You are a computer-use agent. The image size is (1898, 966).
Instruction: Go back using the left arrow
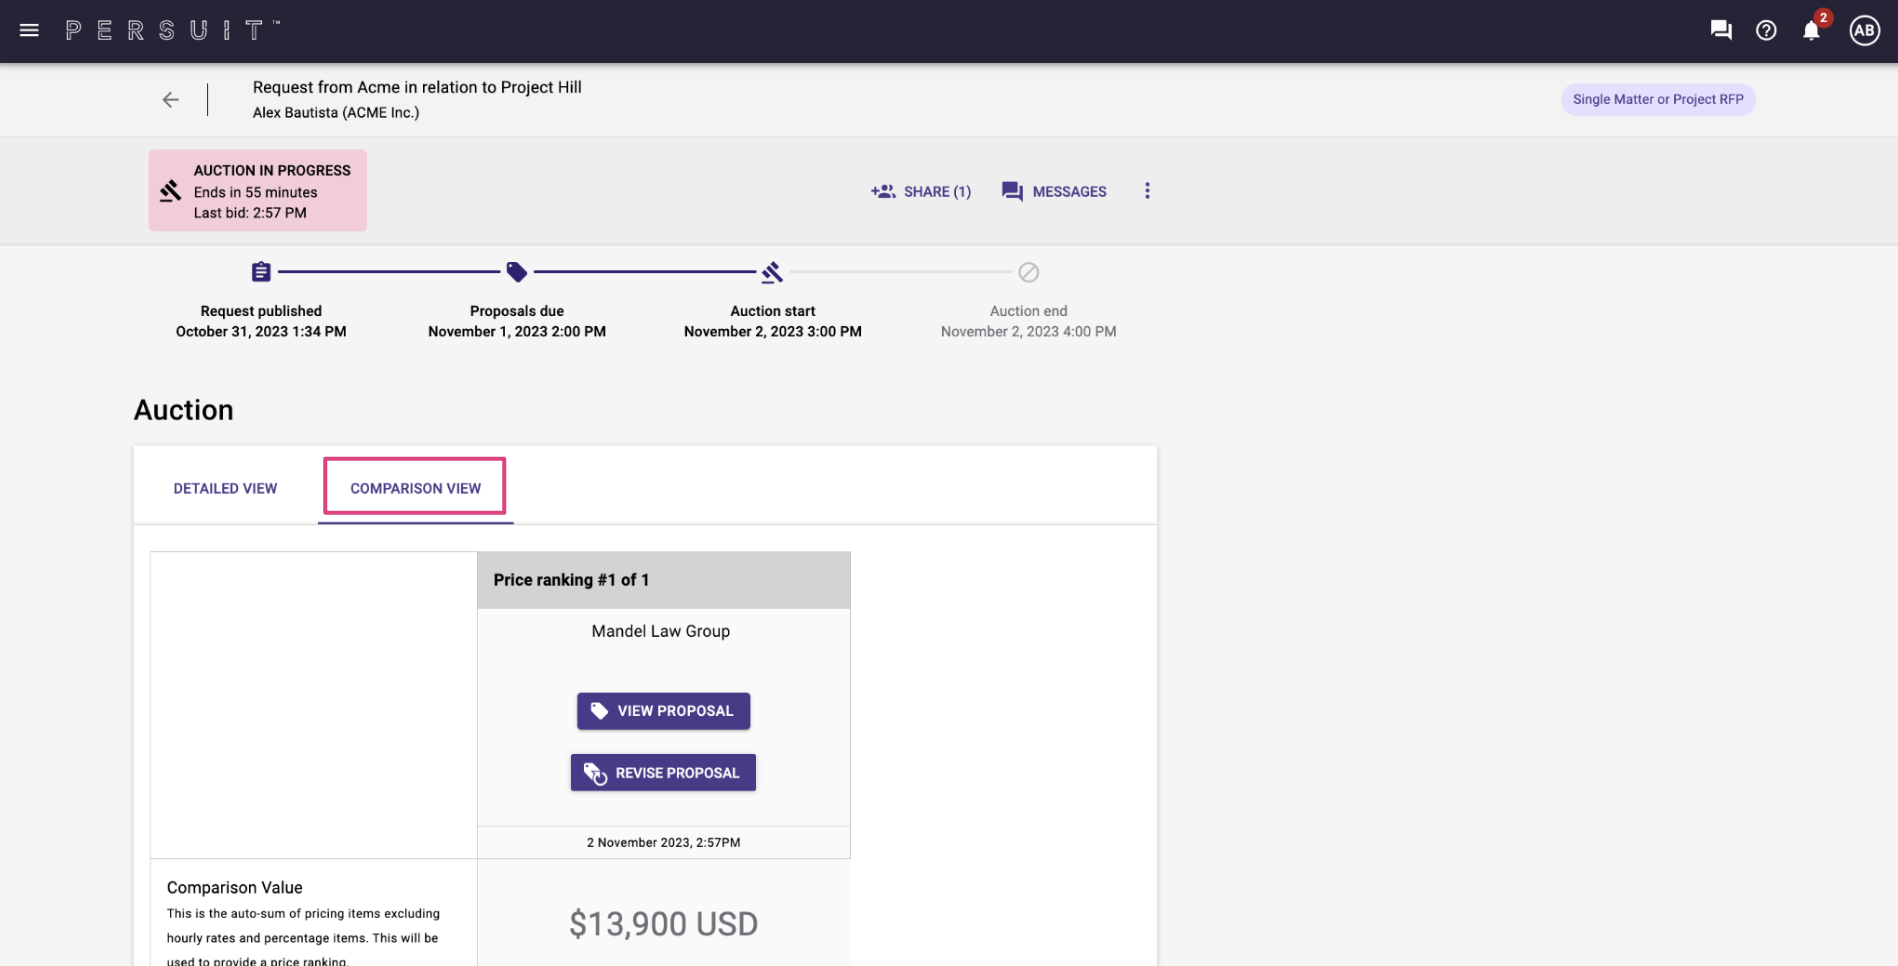pos(171,100)
